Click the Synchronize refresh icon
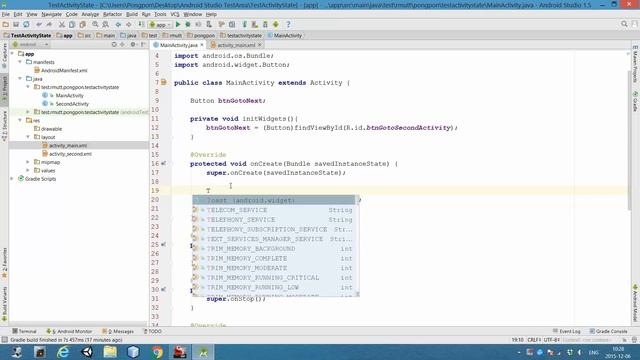This screenshot has width=640, height=360. point(26,24)
